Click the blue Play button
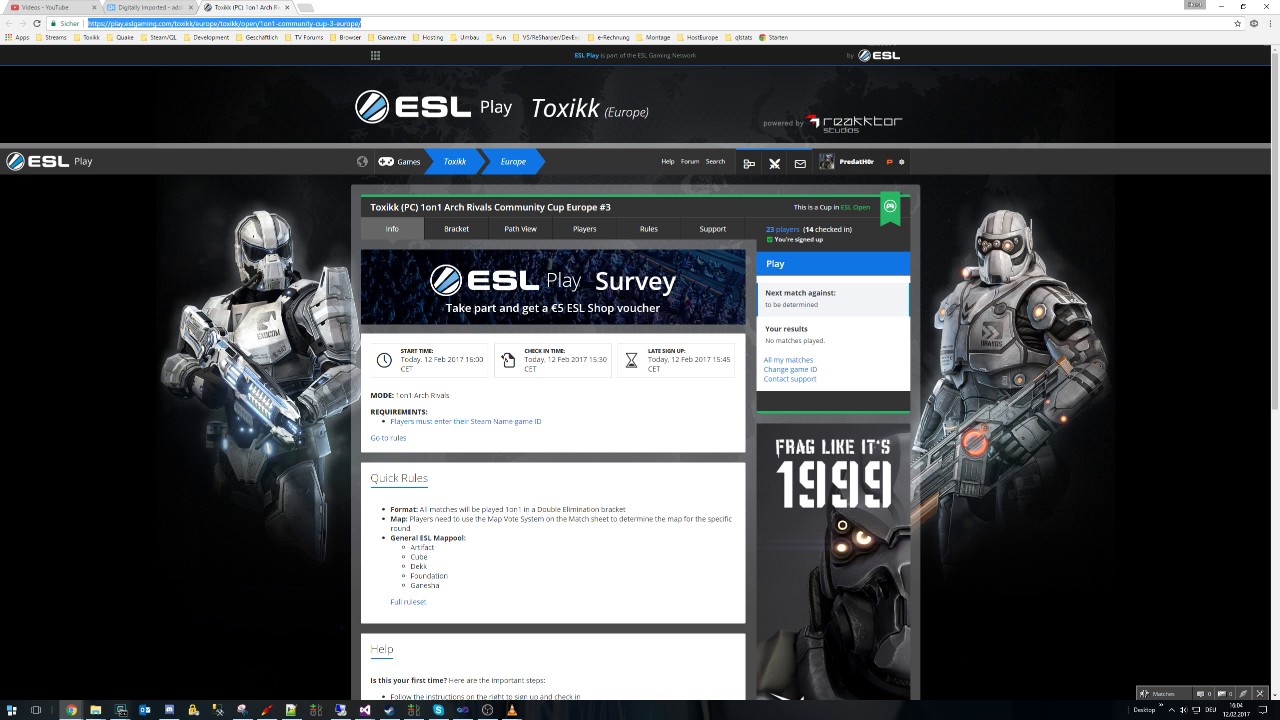The width and height of the screenshot is (1280, 720). [833, 264]
